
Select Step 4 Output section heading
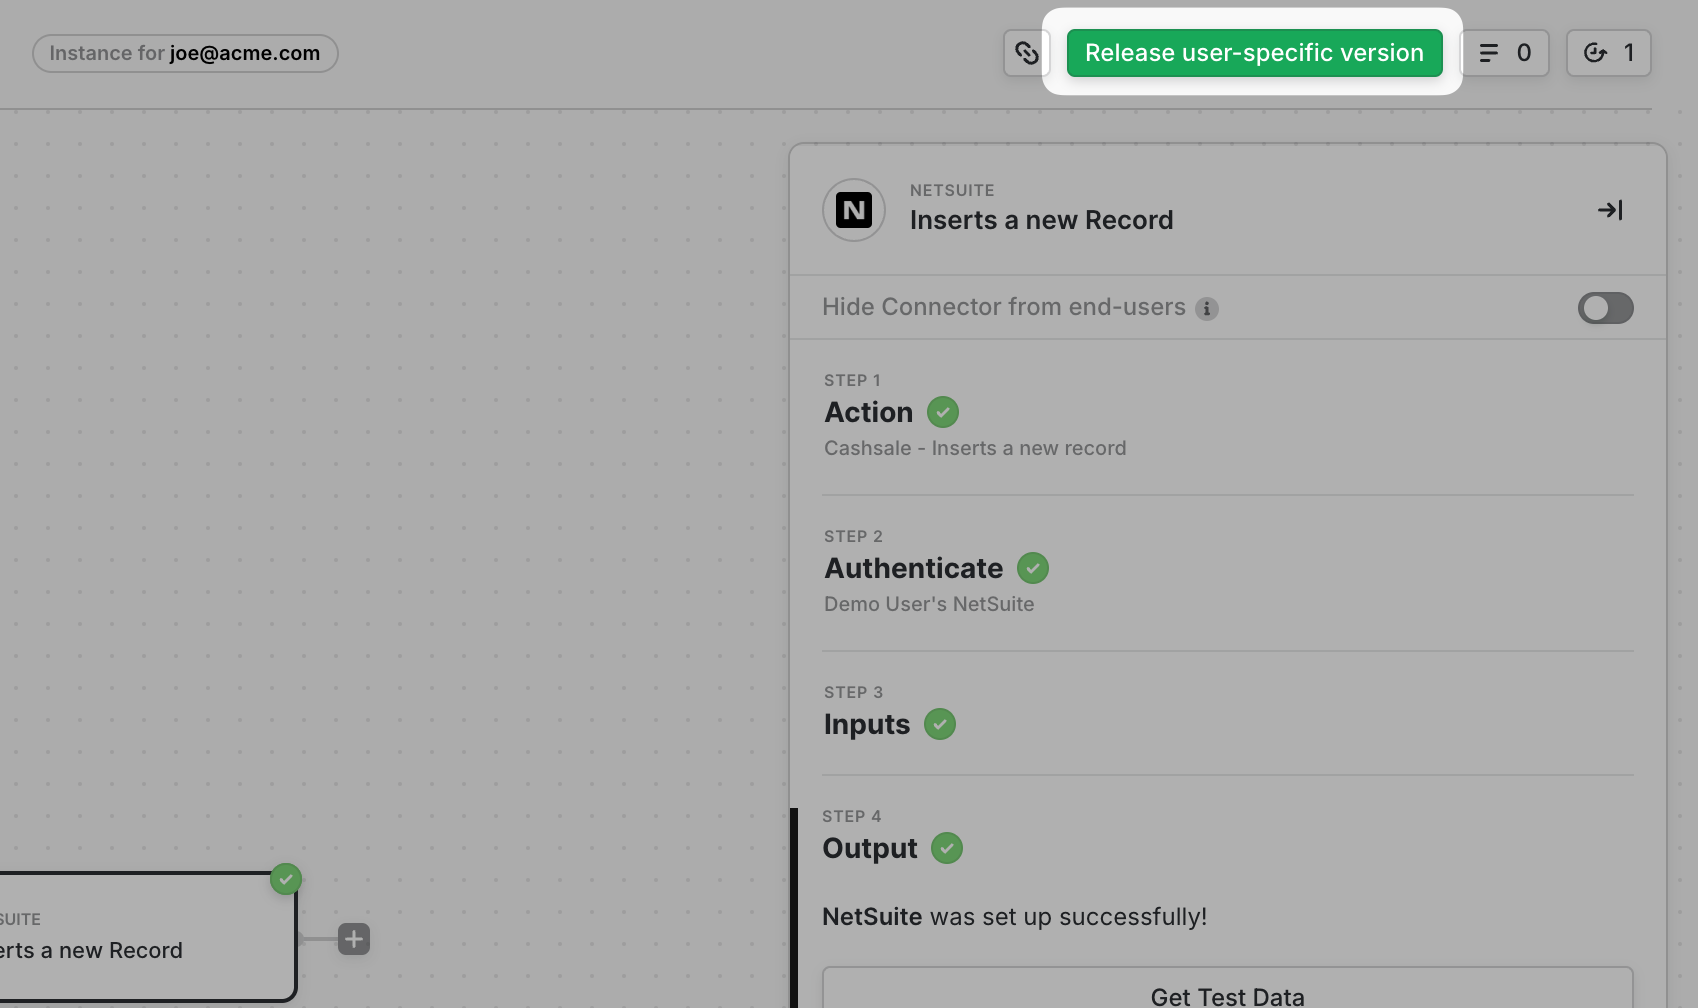pos(869,848)
